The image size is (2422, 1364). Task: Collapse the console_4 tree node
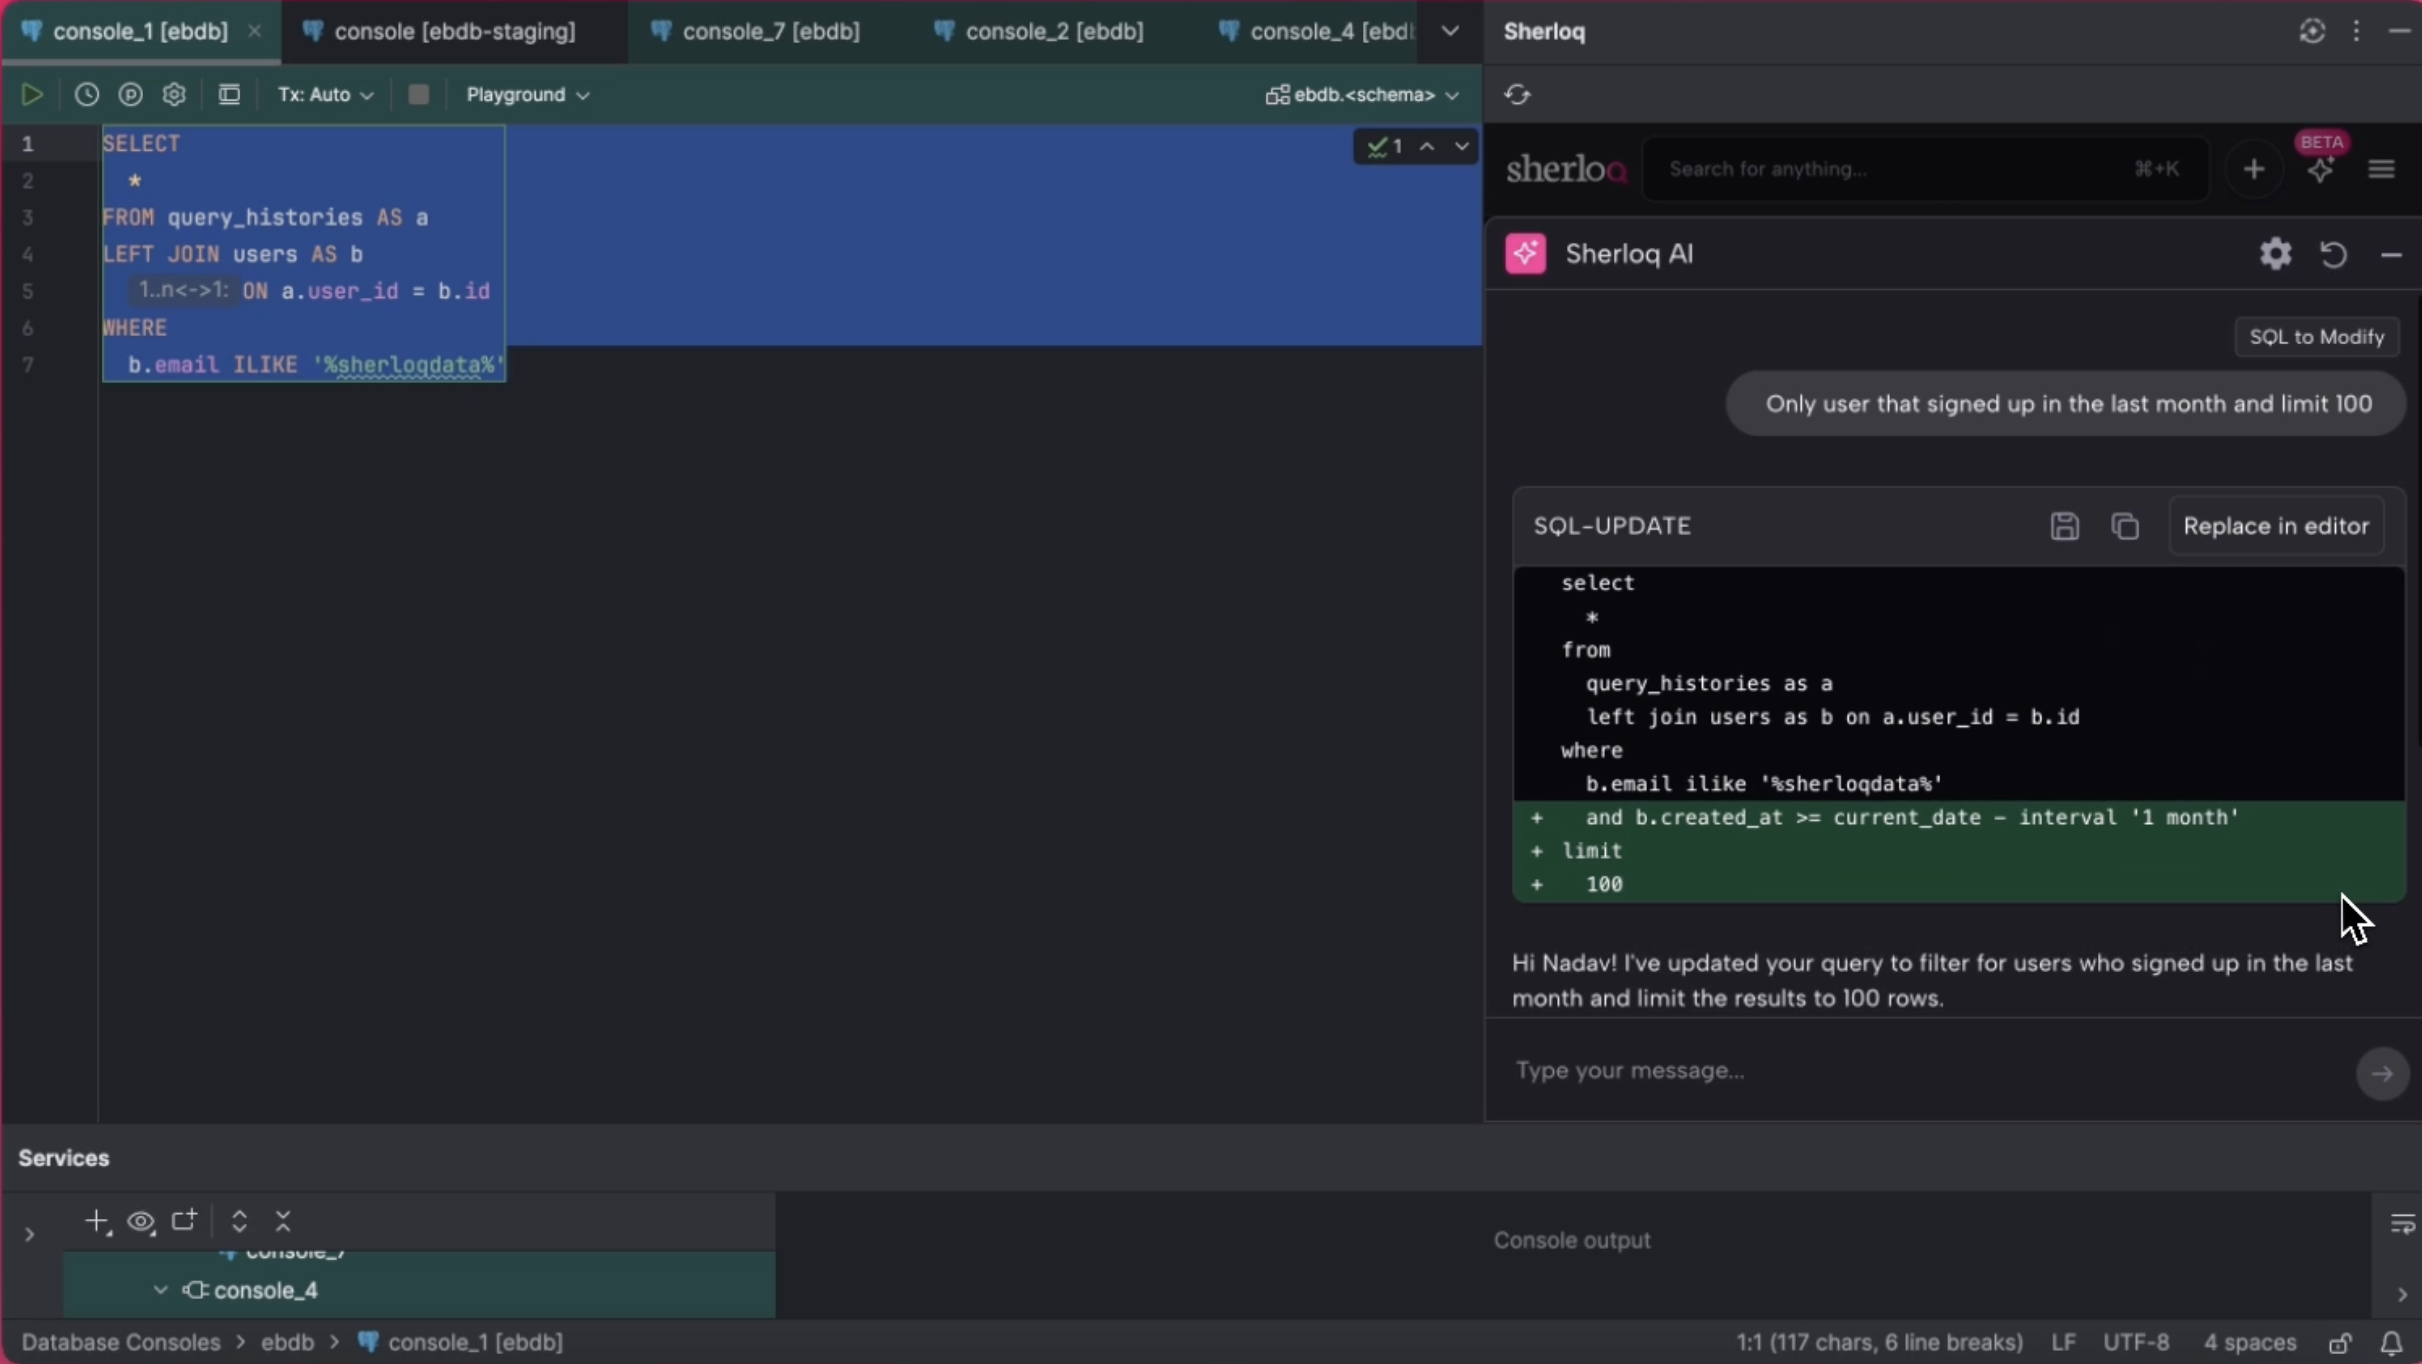[x=160, y=1290]
